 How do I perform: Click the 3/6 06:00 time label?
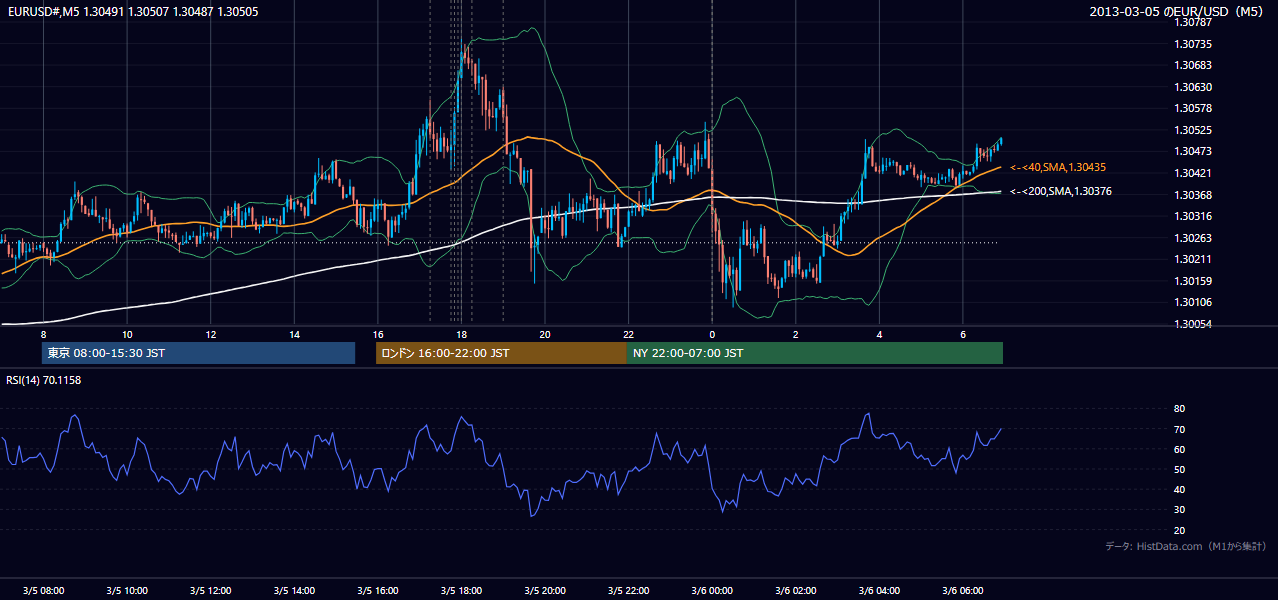click(963, 590)
